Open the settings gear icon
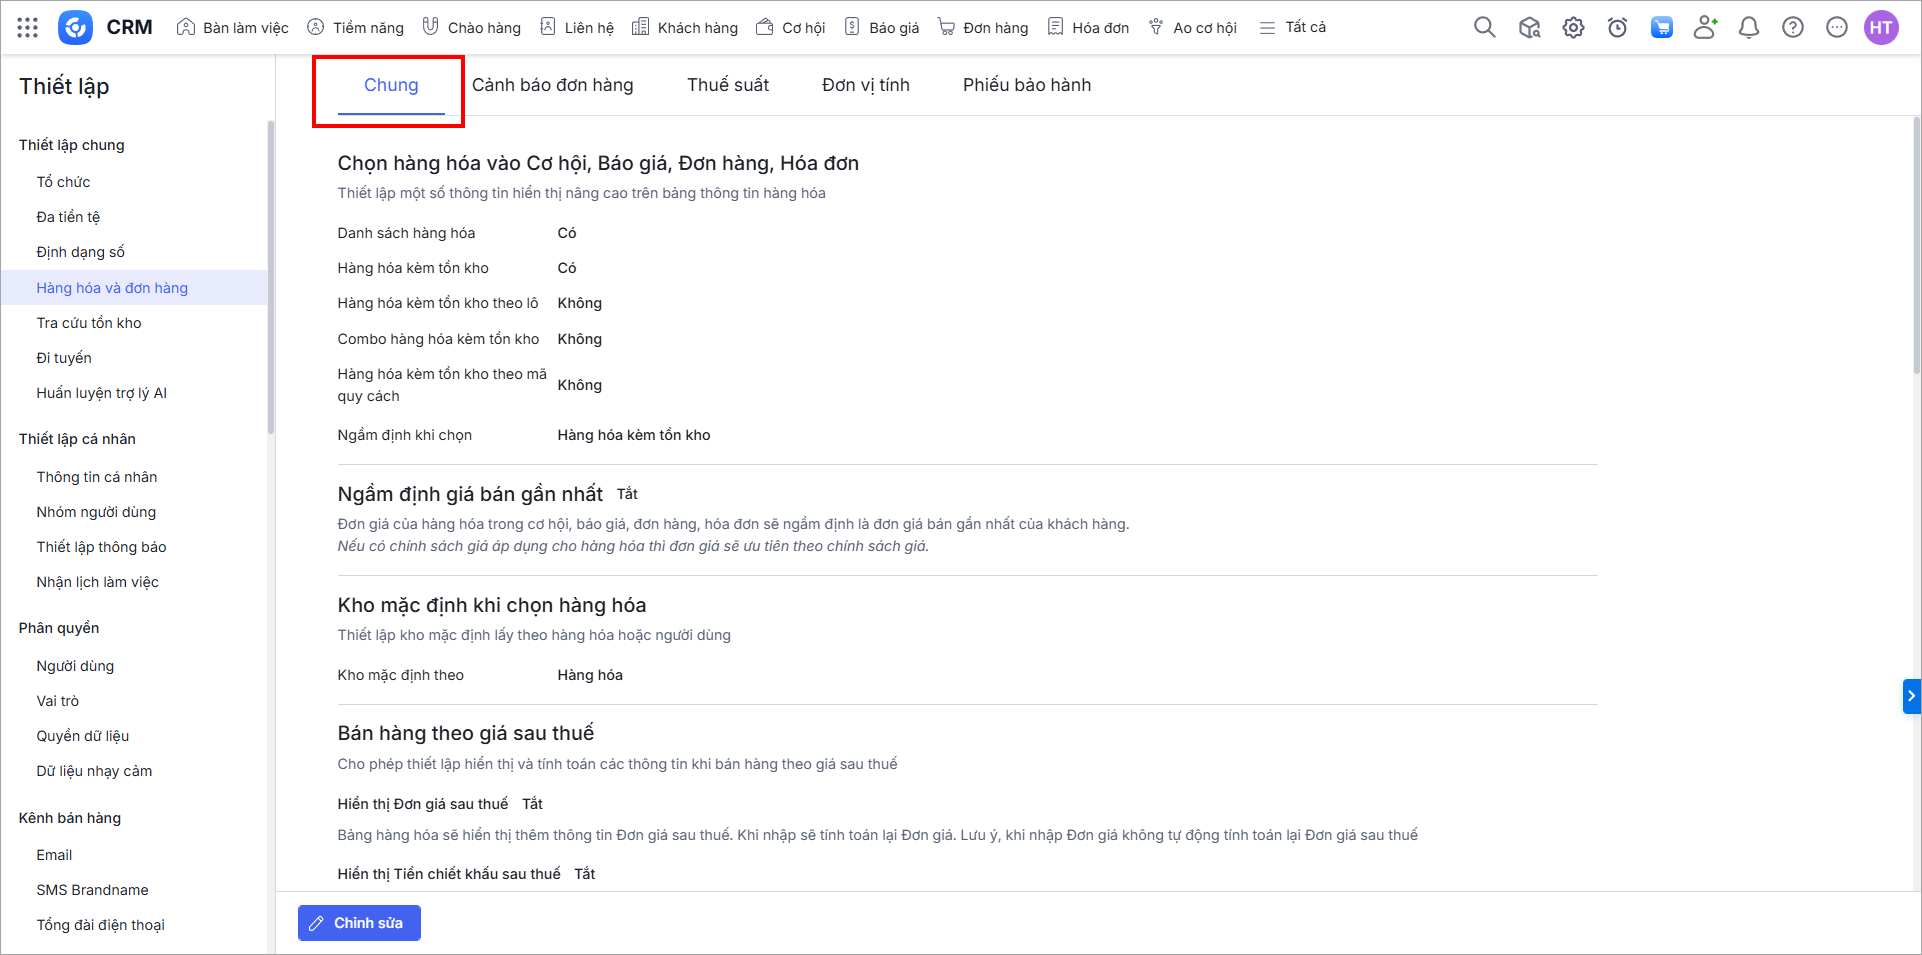Viewport: 1922px width, 955px height. (1573, 27)
